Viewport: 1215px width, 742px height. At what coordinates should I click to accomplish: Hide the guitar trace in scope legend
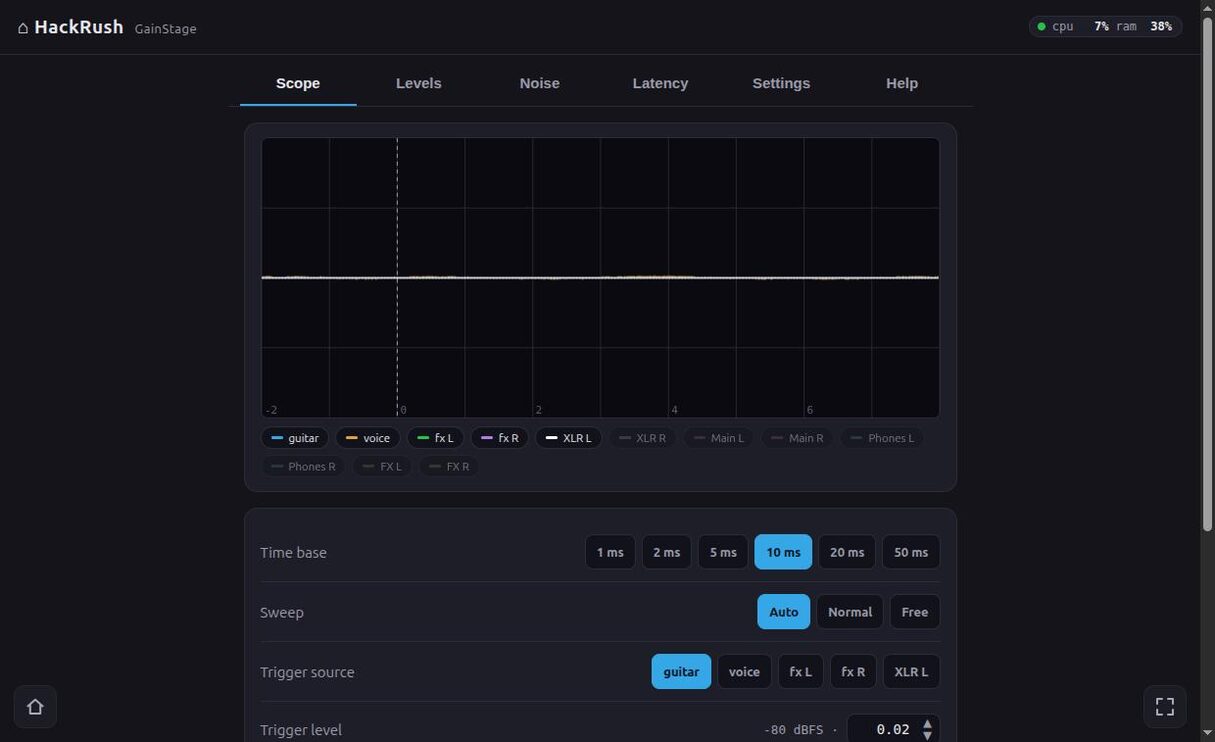click(295, 438)
